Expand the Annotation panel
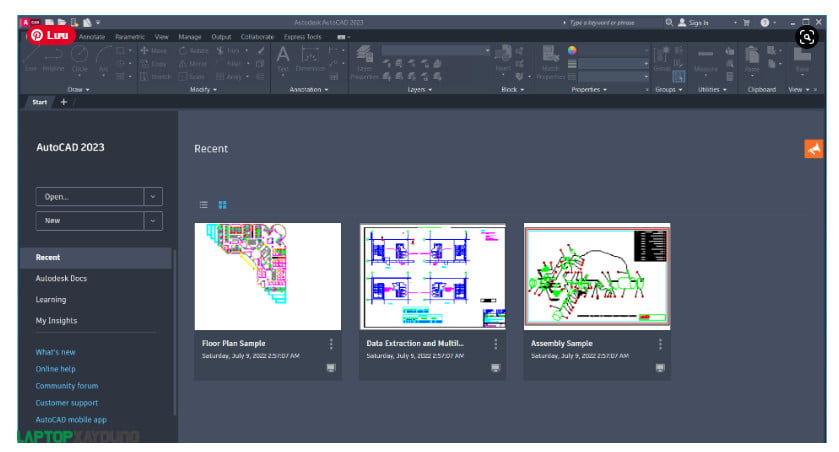 tap(309, 90)
